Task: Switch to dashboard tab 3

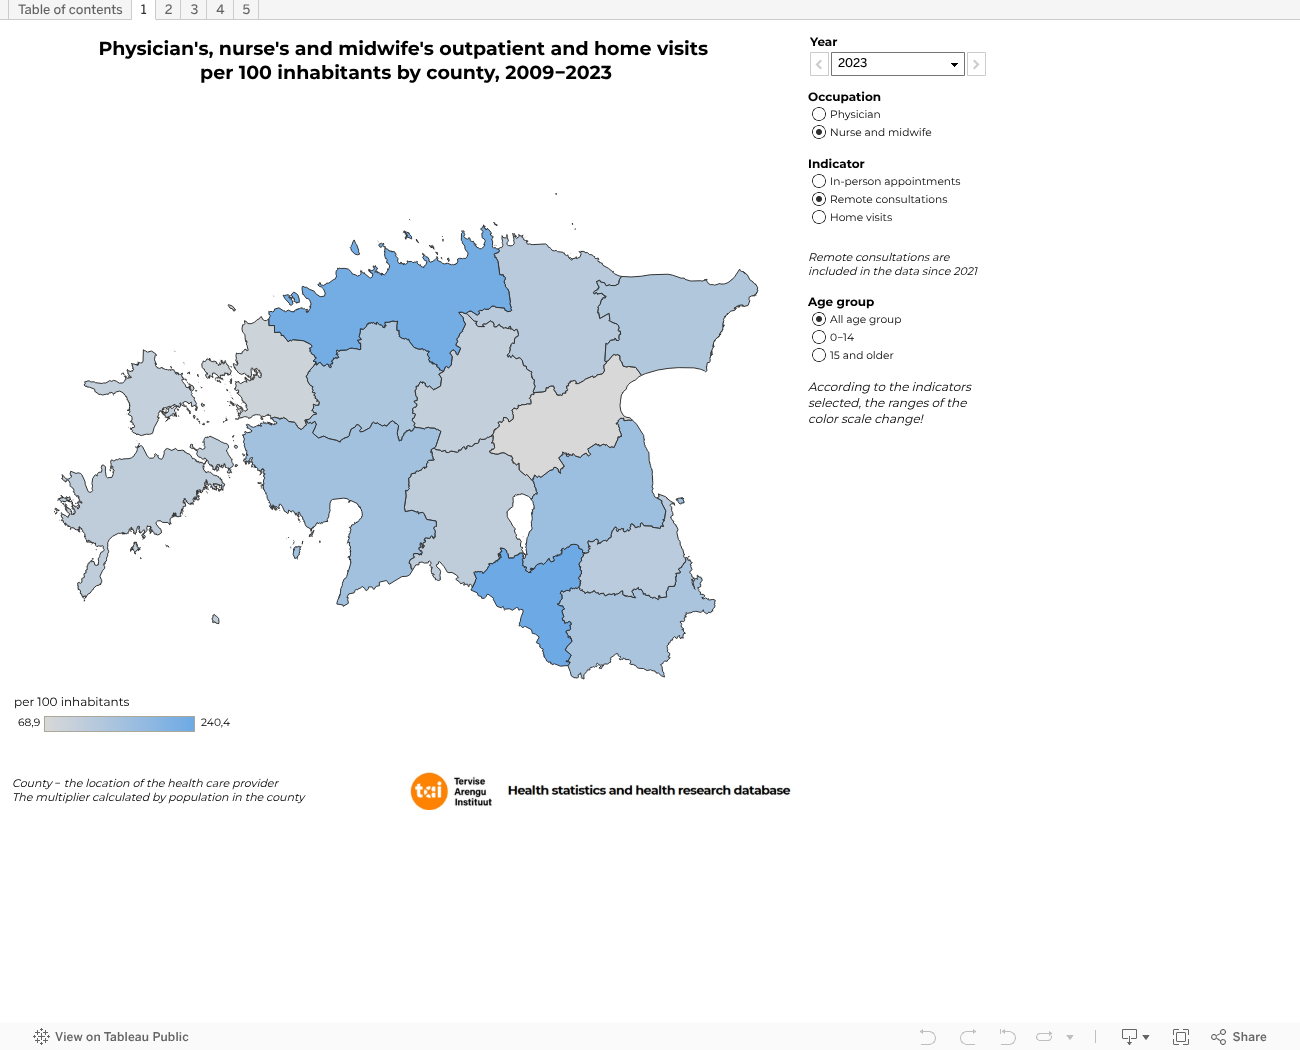Action: (194, 10)
